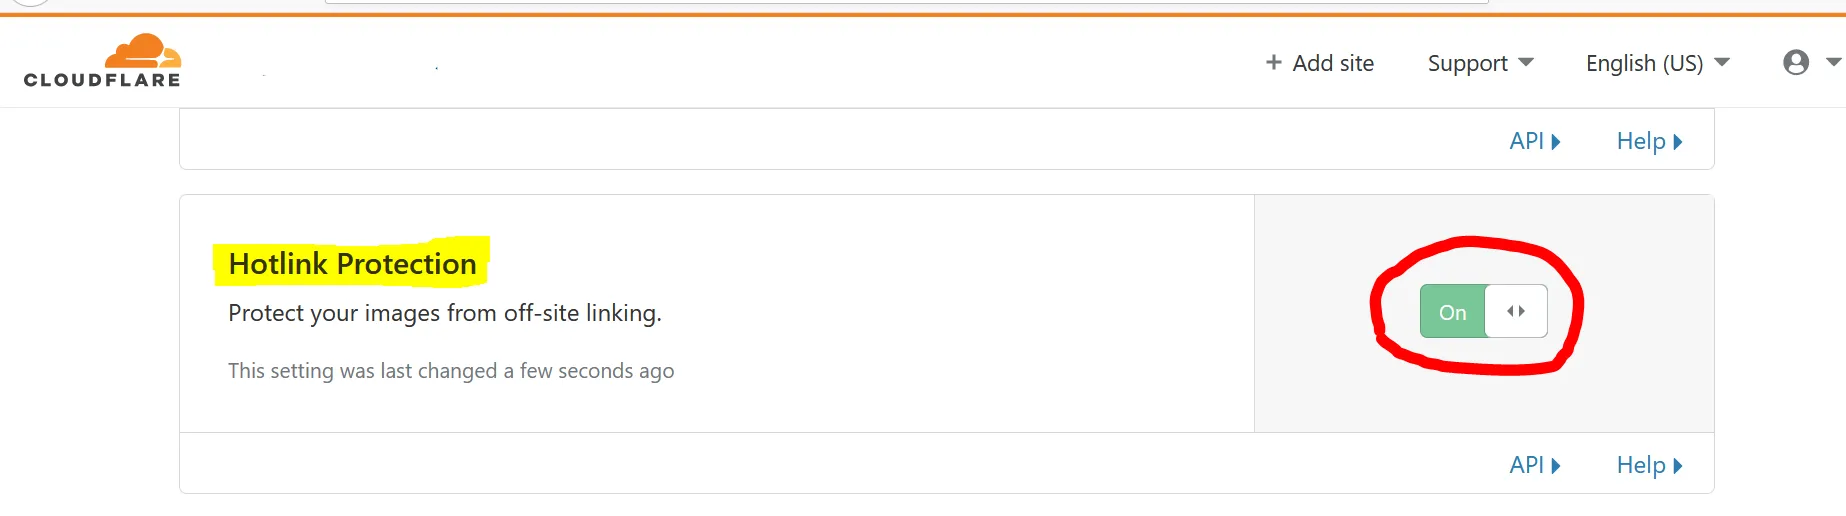1846x516 pixels.
Task: Click the arrow icon beside the Hotlink Protection card's Help link
Action: [x=1678, y=466]
